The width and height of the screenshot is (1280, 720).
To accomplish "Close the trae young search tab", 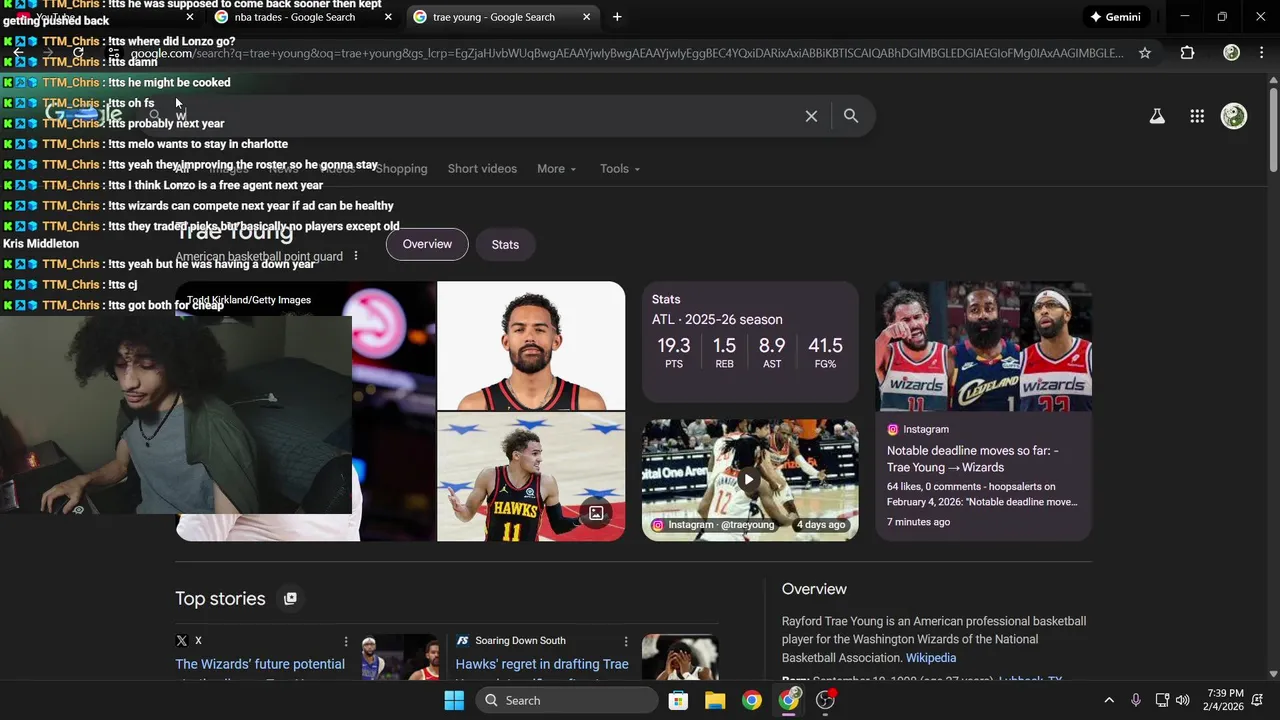I will point(587,17).
